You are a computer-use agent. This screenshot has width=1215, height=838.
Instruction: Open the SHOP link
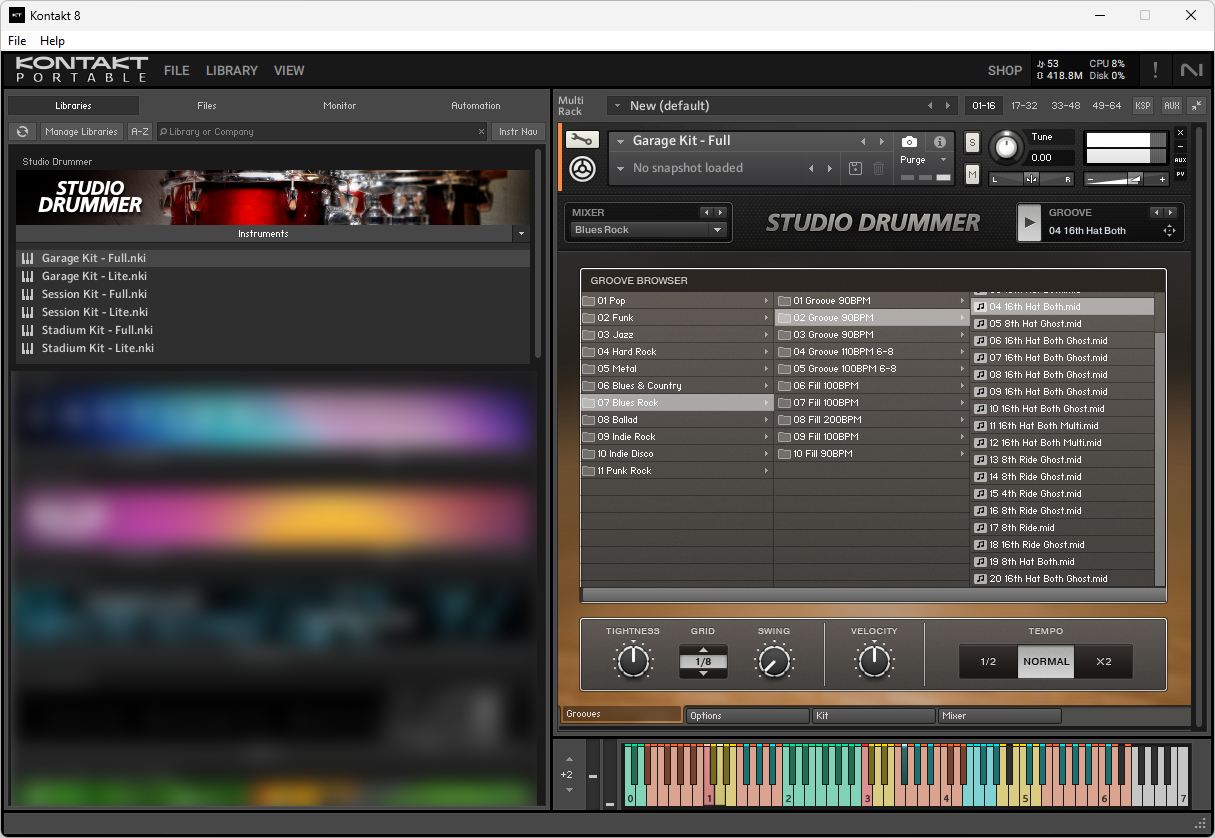pos(1005,71)
